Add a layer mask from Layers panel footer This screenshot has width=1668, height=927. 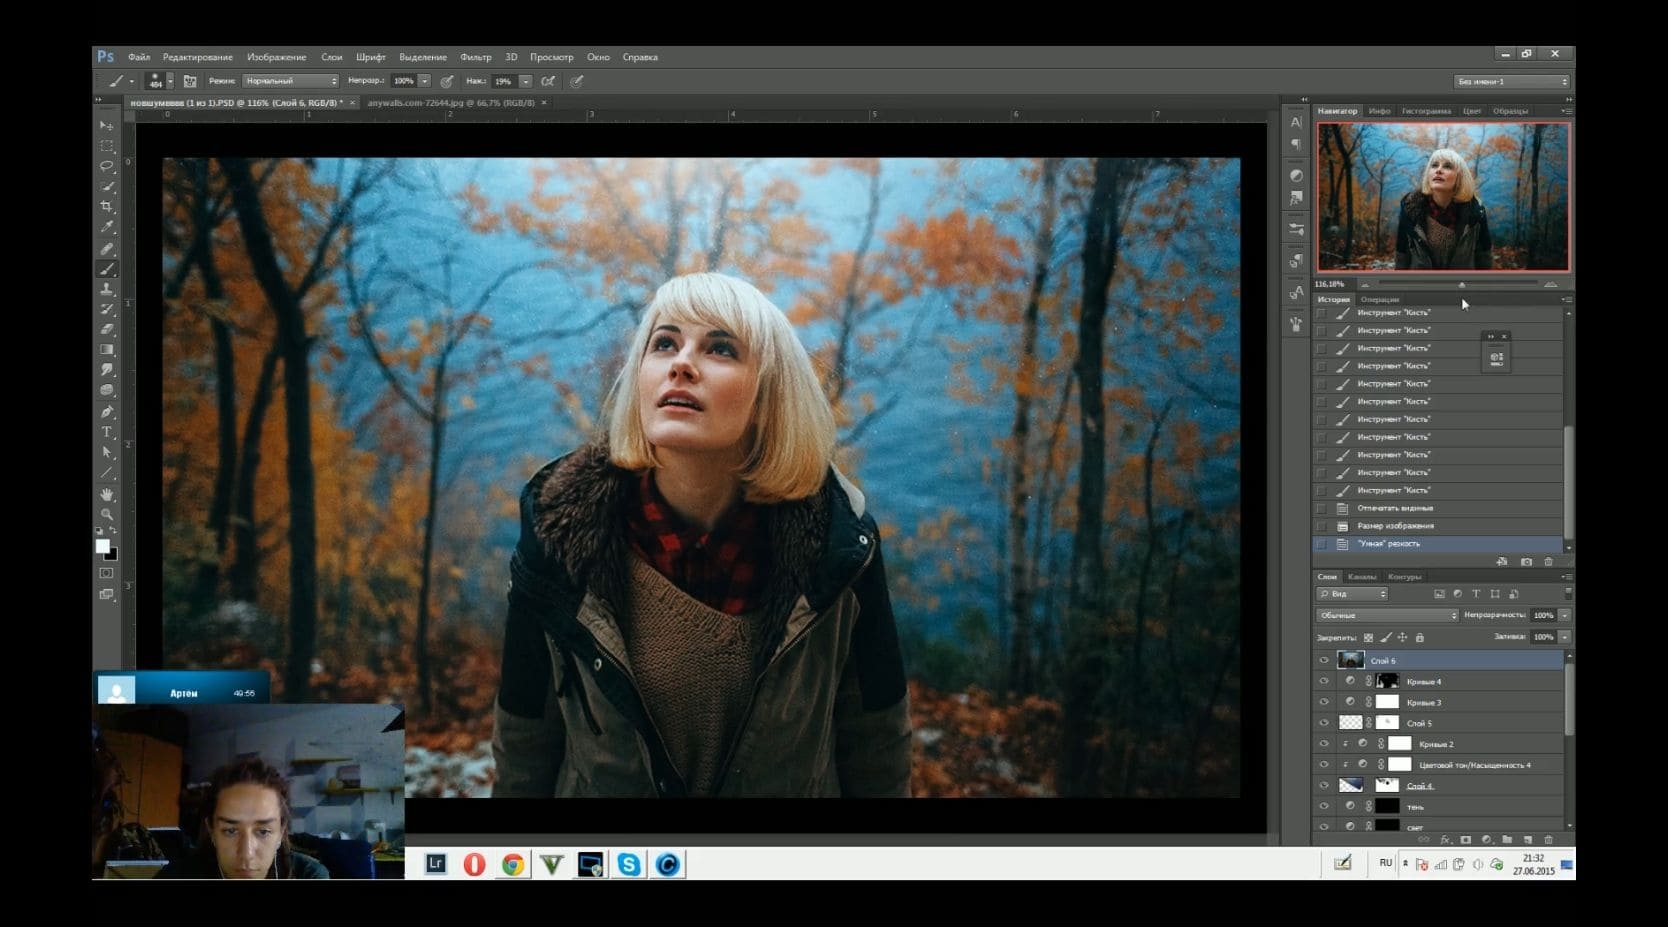[x=1466, y=840]
